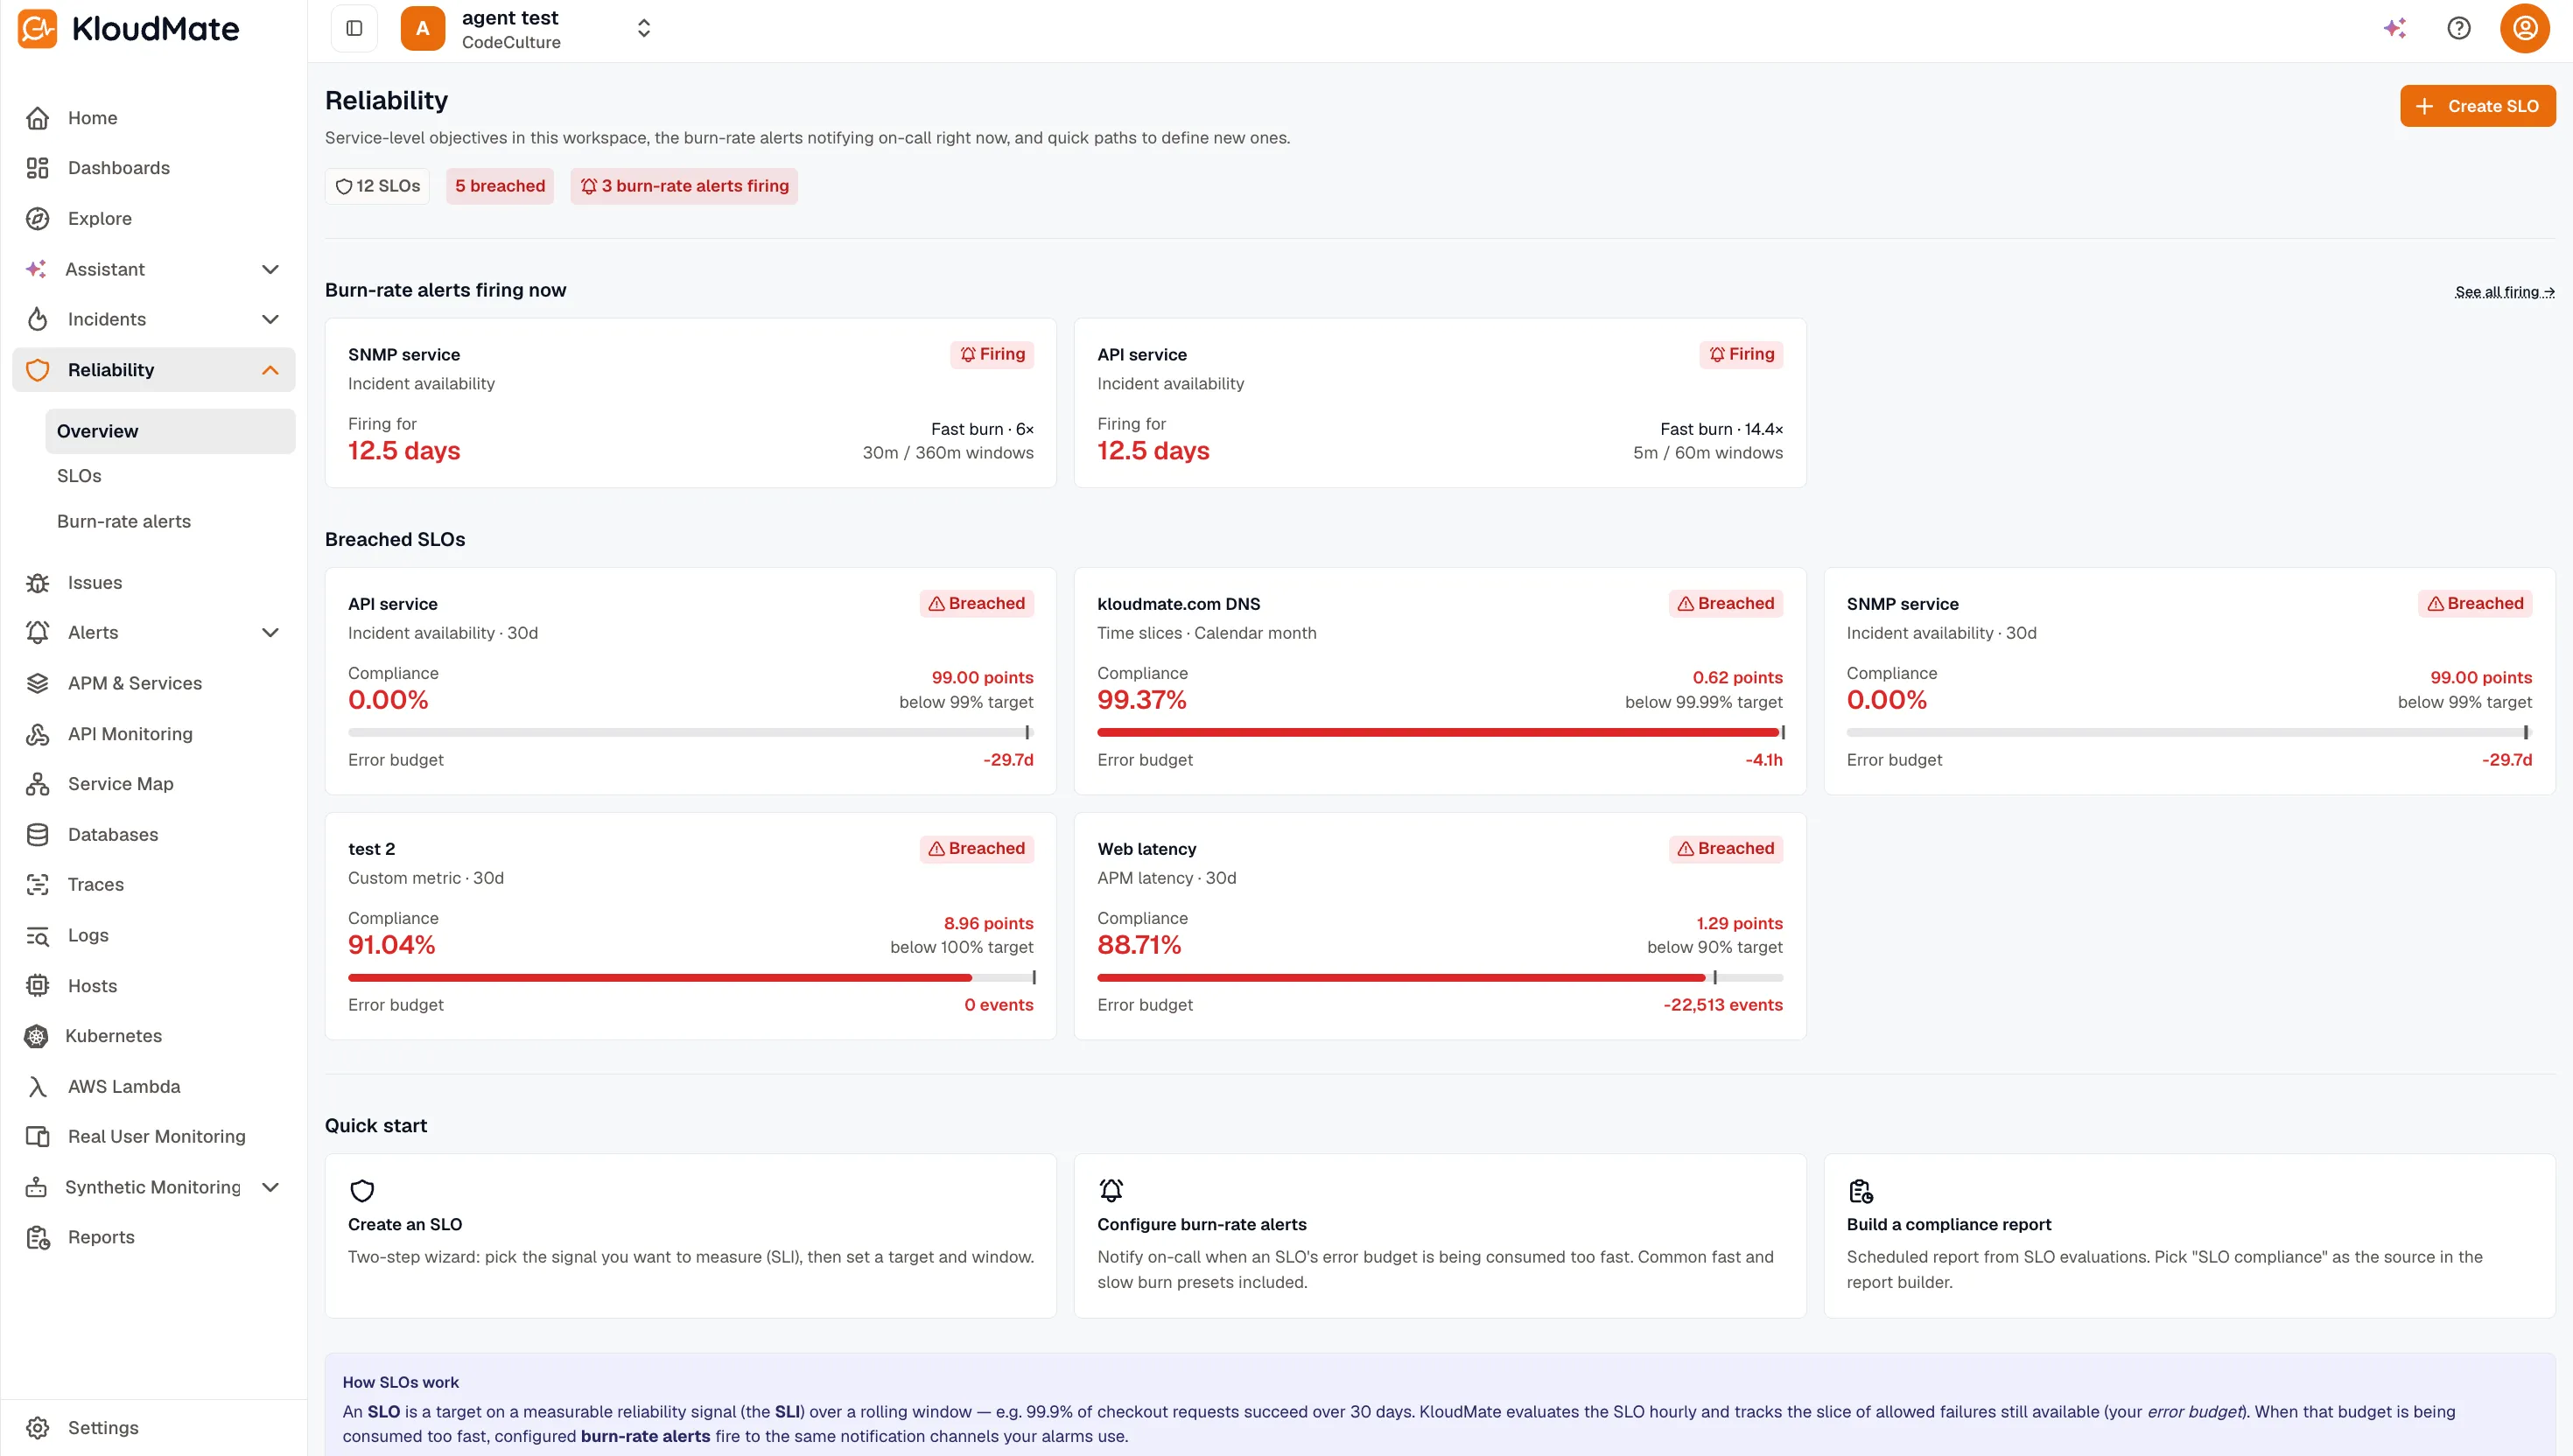Select the Overview submenu item

tap(170, 431)
